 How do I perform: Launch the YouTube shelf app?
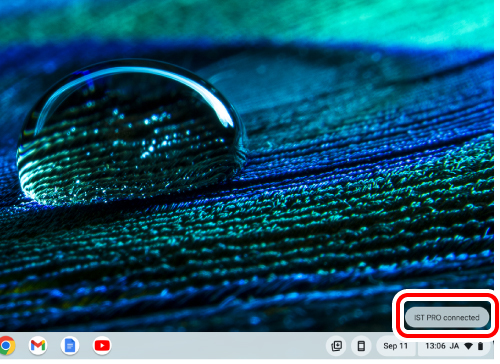point(102,346)
